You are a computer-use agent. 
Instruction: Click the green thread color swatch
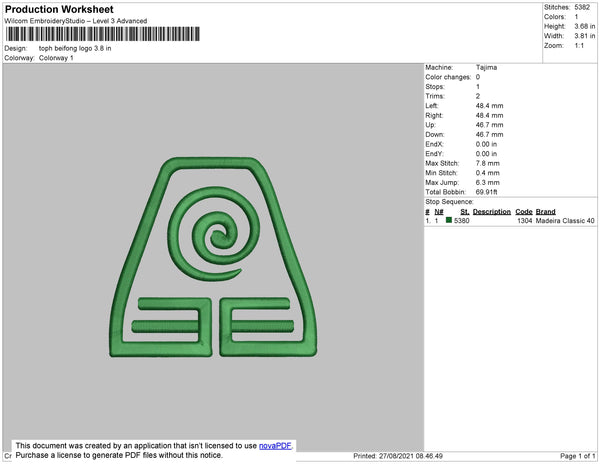coord(449,220)
